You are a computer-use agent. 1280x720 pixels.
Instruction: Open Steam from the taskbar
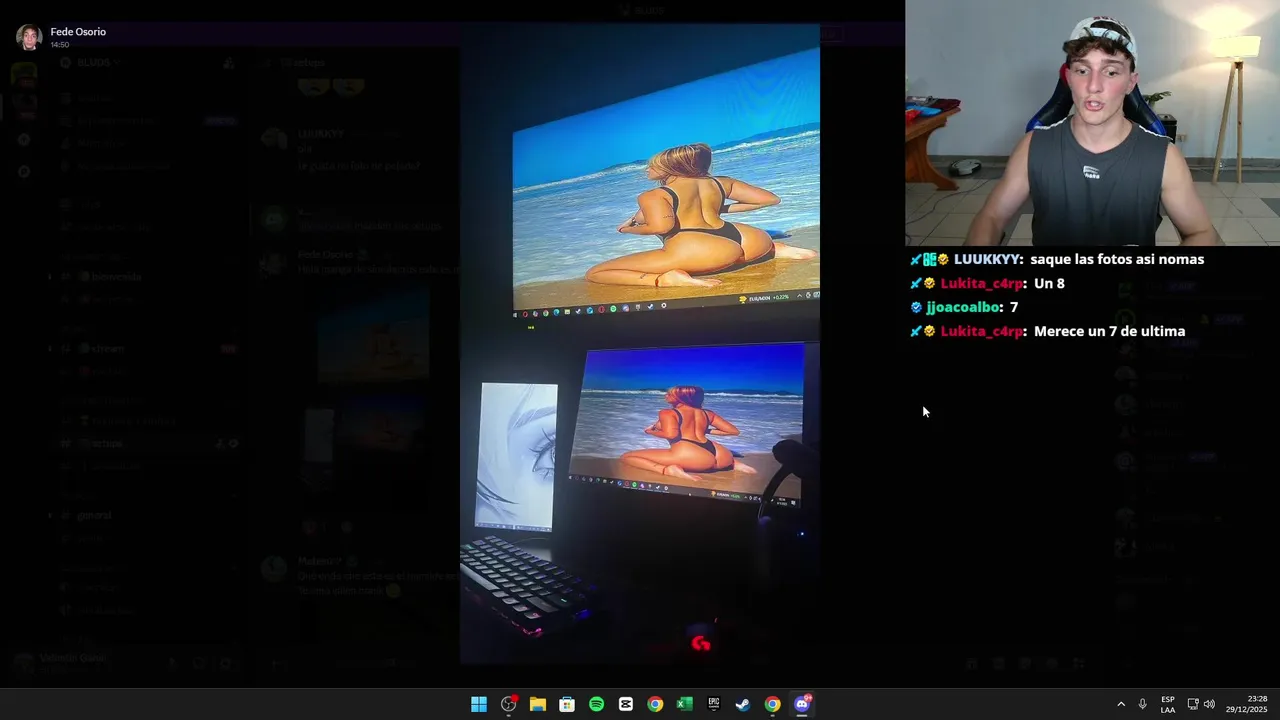[743, 704]
